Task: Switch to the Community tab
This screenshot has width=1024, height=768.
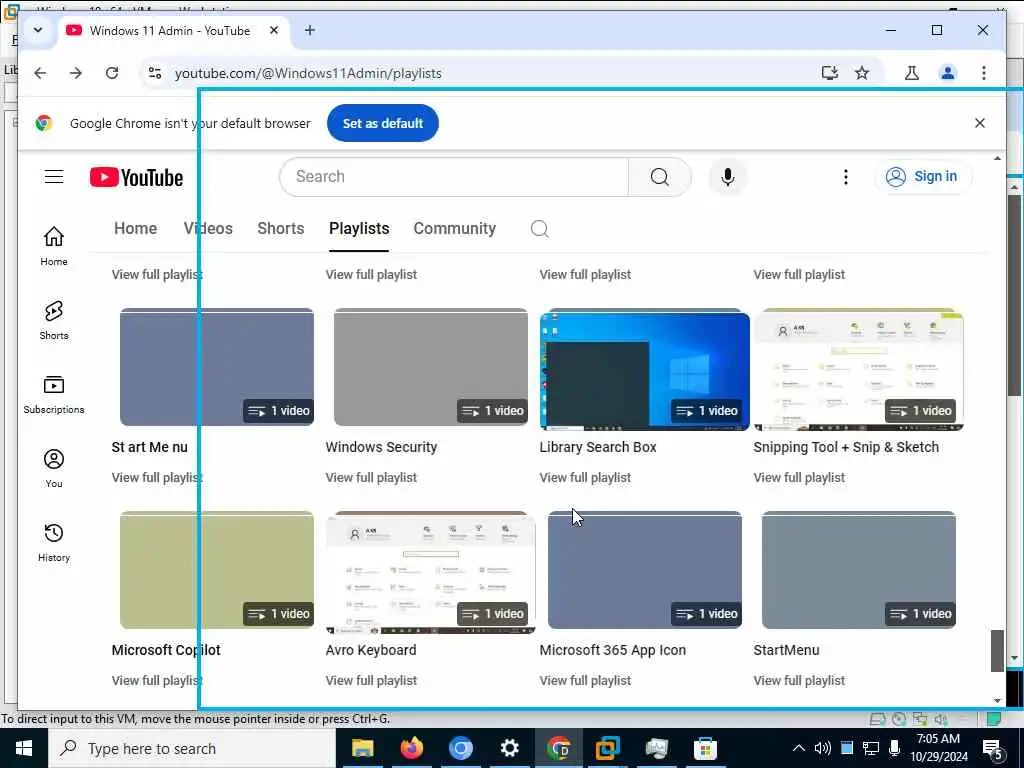Action: (455, 229)
